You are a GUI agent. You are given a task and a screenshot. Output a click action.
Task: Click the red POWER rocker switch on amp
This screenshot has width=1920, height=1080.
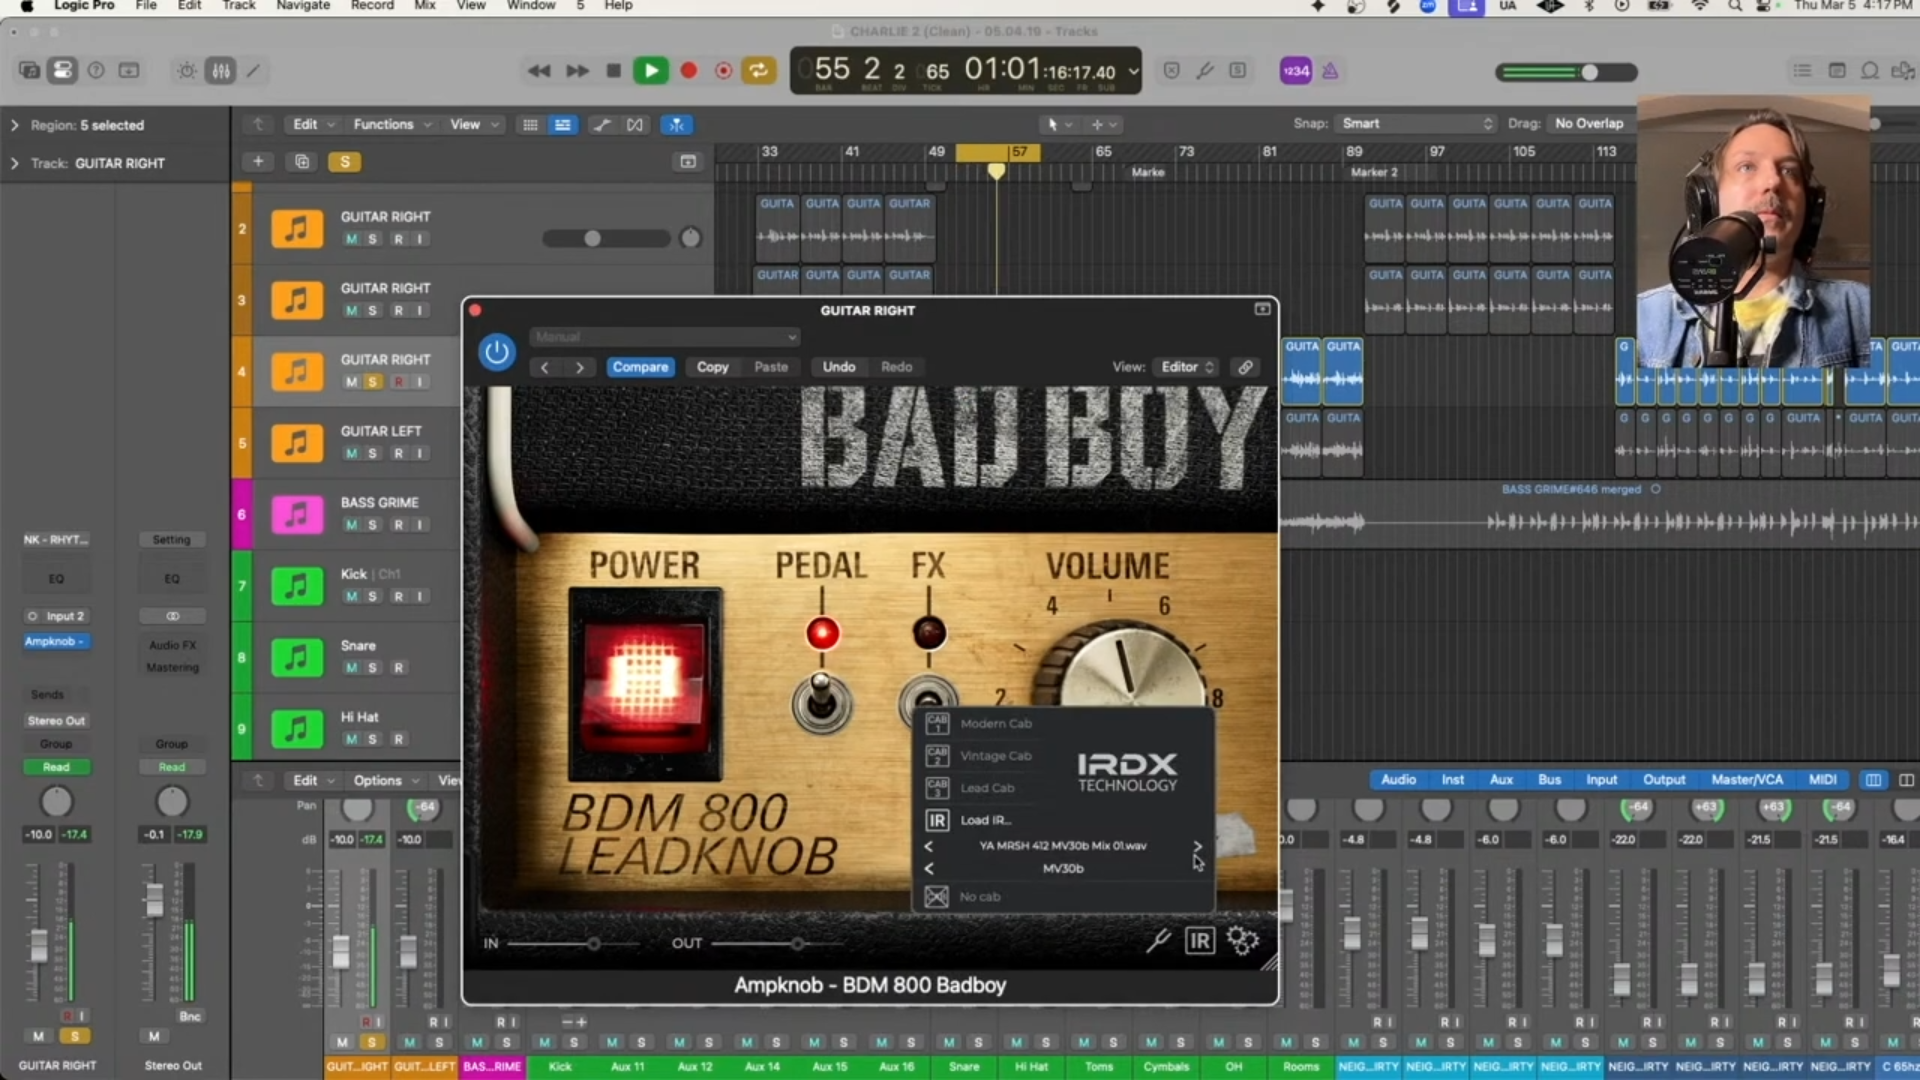click(645, 683)
